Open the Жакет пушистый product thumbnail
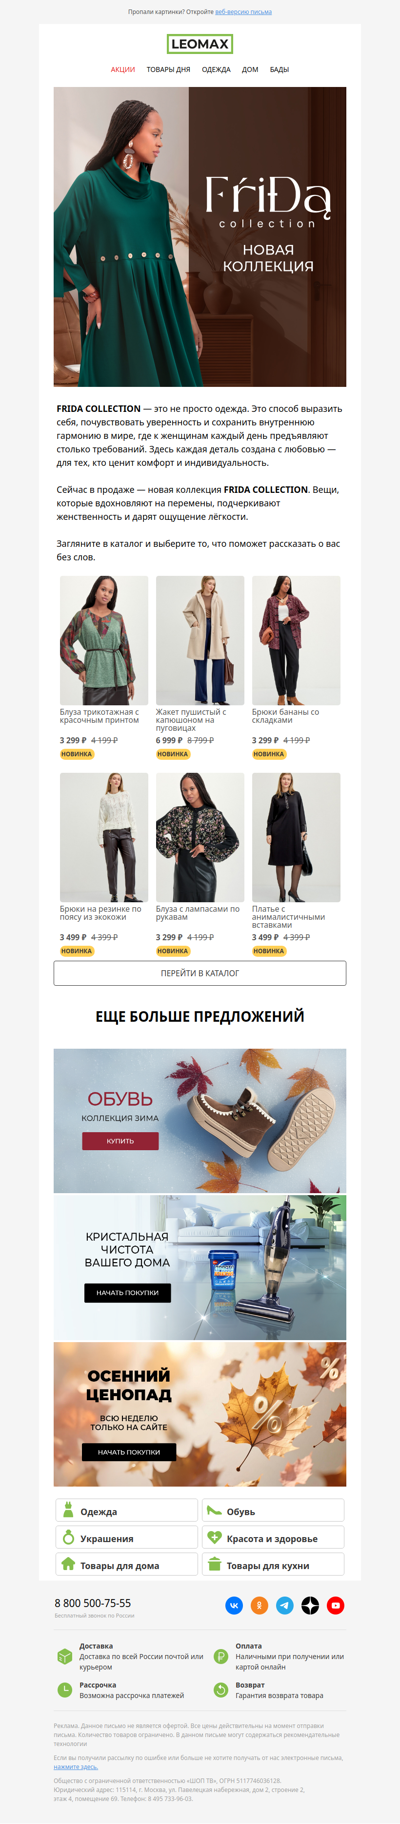Image resolution: width=400 pixels, height=1824 pixels. click(200, 640)
